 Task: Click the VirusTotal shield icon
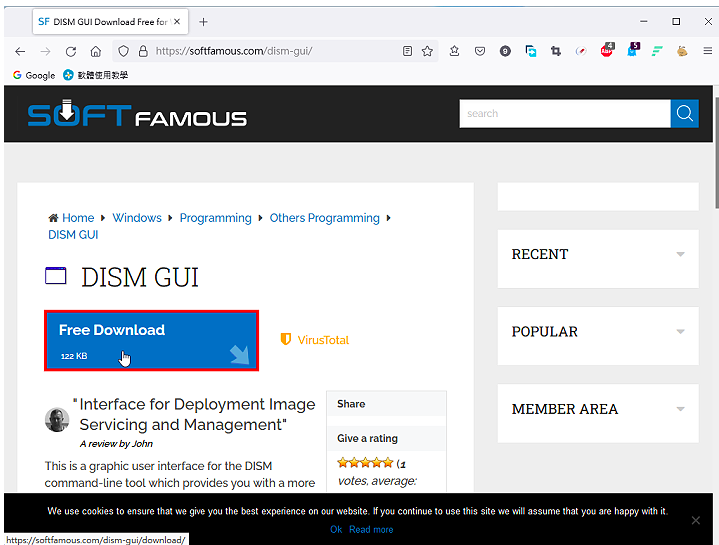(286, 339)
